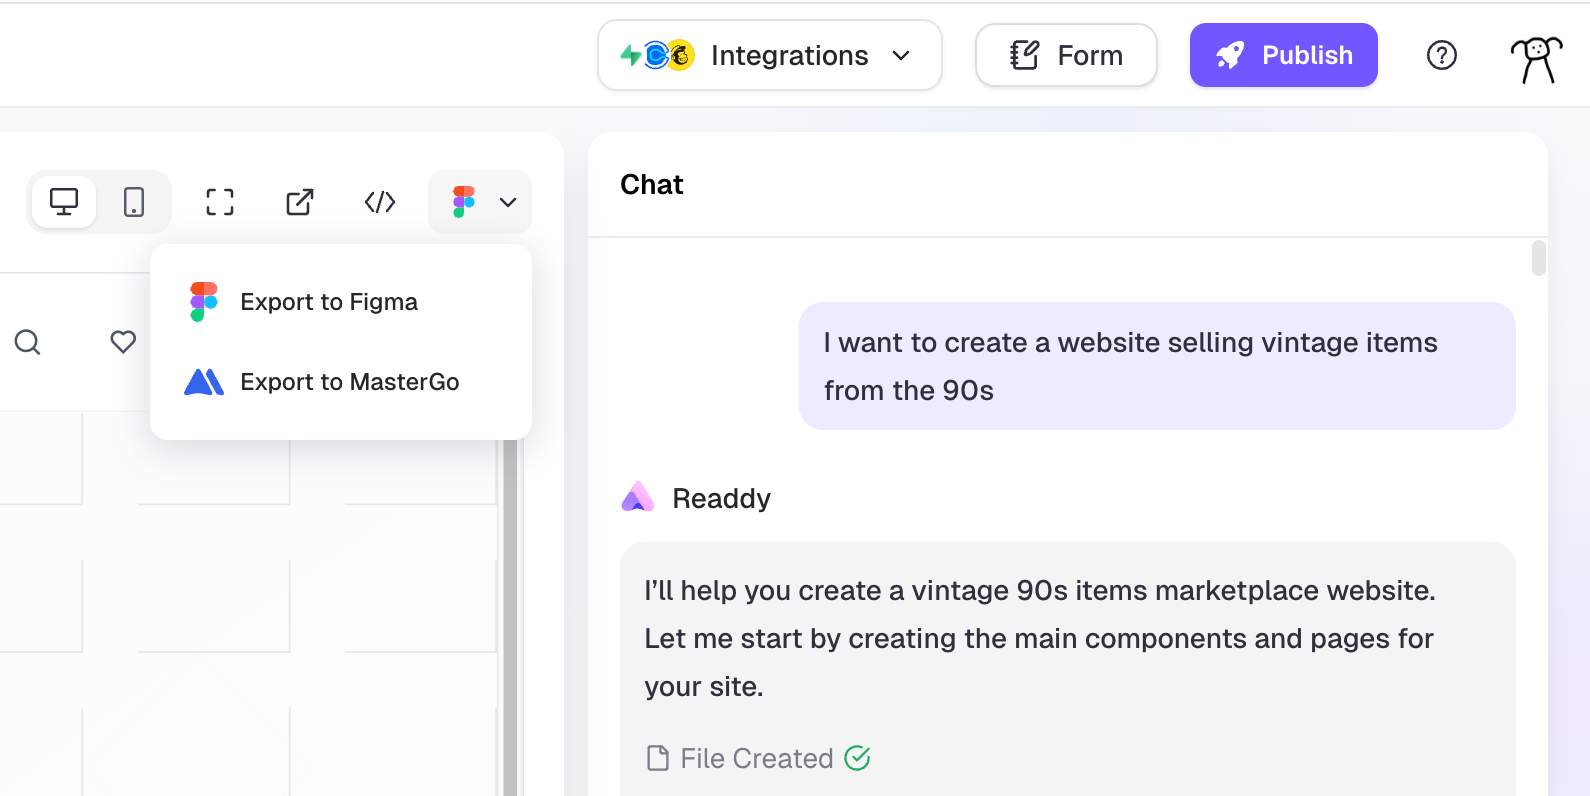The image size is (1590, 796).
Task: Click the view code icon
Action: point(380,202)
